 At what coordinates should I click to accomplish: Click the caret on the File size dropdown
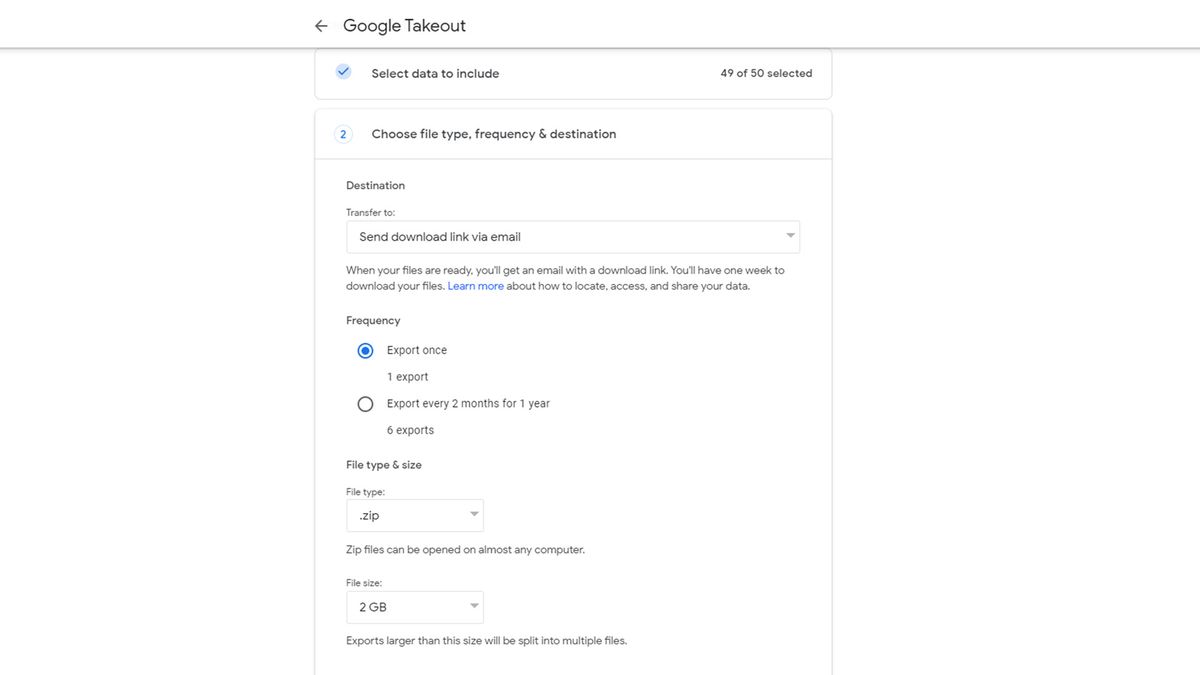point(473,606)
